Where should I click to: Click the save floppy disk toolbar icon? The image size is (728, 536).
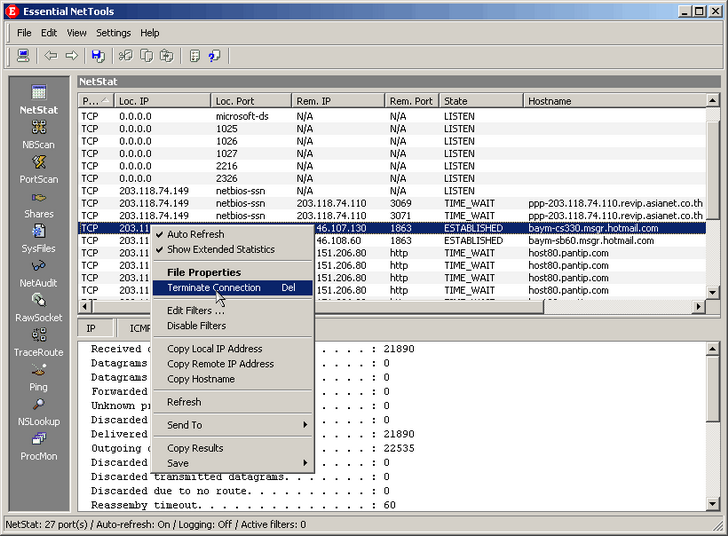point(98,56)
